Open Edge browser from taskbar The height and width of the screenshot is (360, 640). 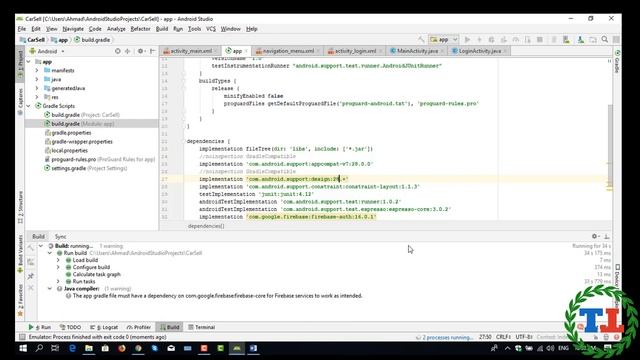tap(72, 348)
